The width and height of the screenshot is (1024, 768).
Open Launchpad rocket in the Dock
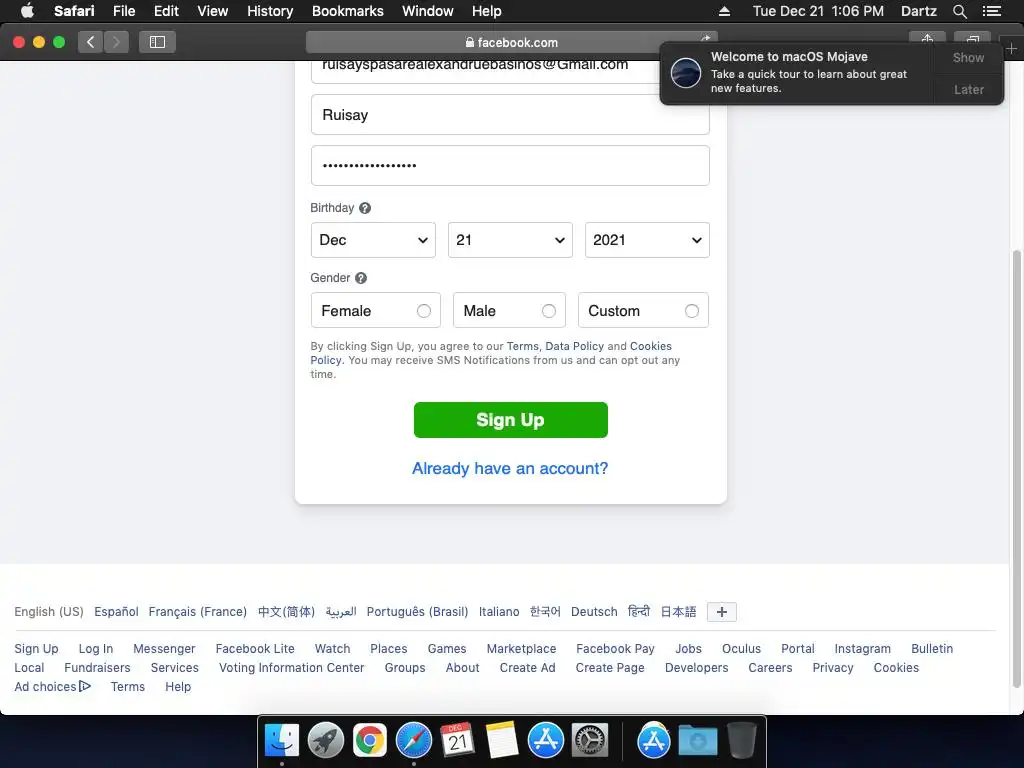(326, 741)
